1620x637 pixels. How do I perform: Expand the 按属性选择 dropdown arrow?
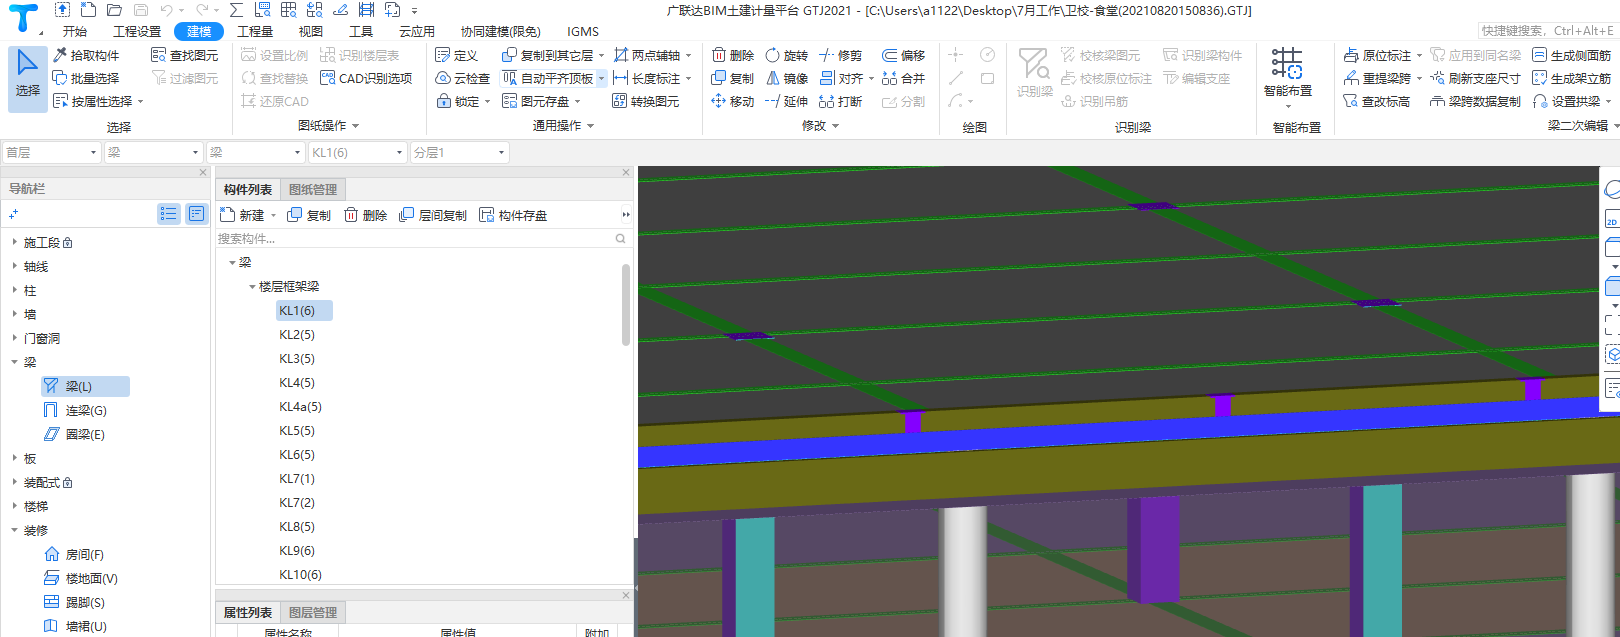pyautogui.click(x=141, y=101)
